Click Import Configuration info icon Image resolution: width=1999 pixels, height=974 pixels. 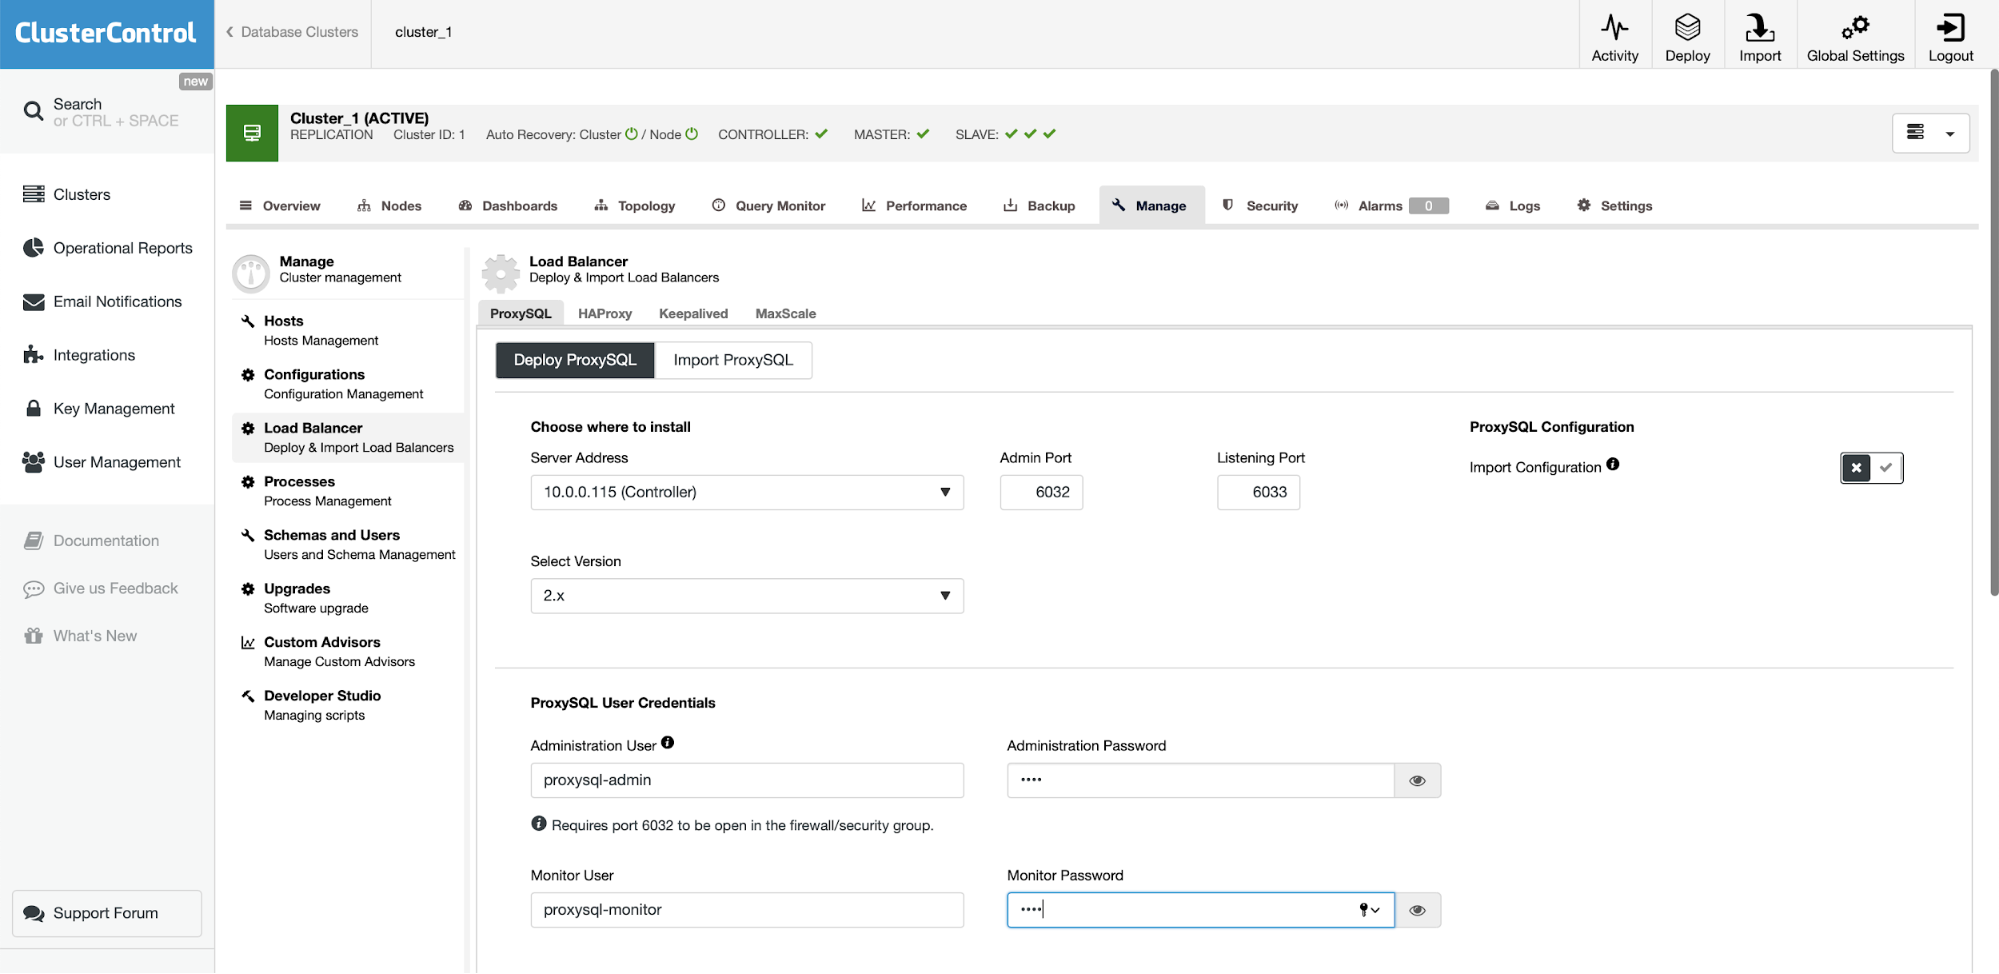(1613, 465)
